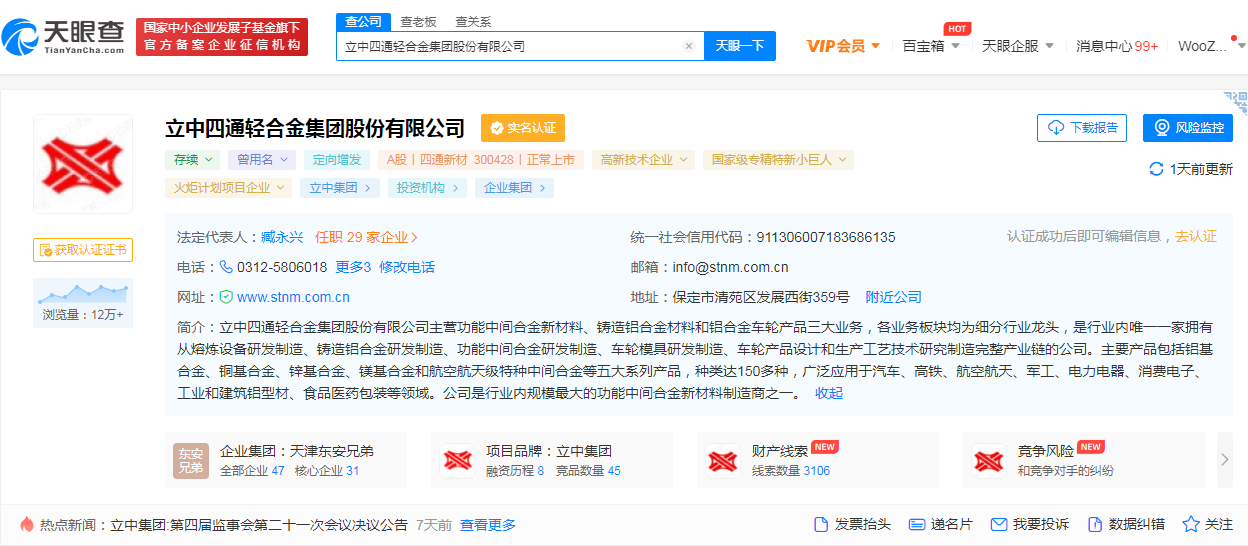The height and width of the screenshot is (546, 1248).
Task: Click the refresh icon next to 1天前更新
Action: coord(1156,169)
